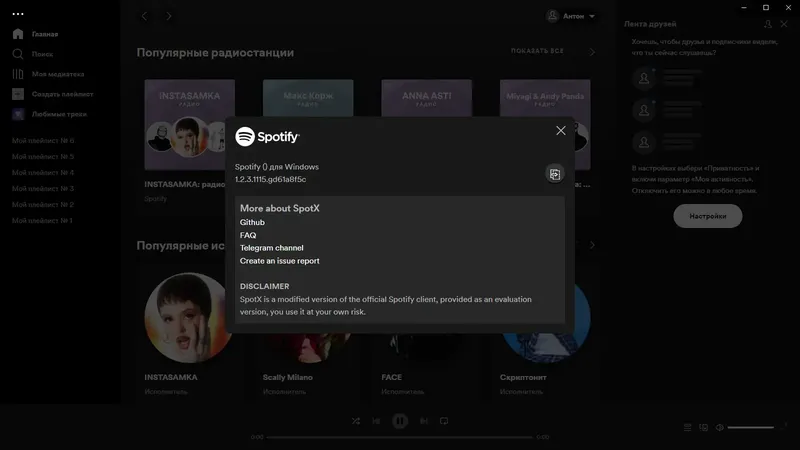Click the liked songs heart icon

[18, 114]
